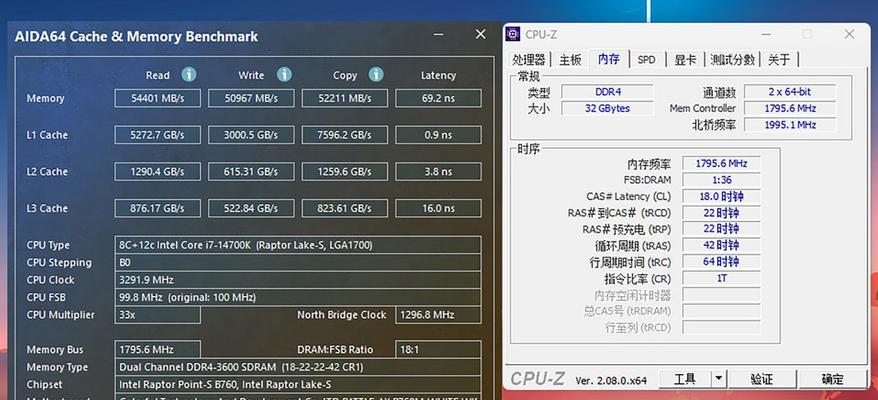Click the 工具 button in CPU-Z

point(685,379)
